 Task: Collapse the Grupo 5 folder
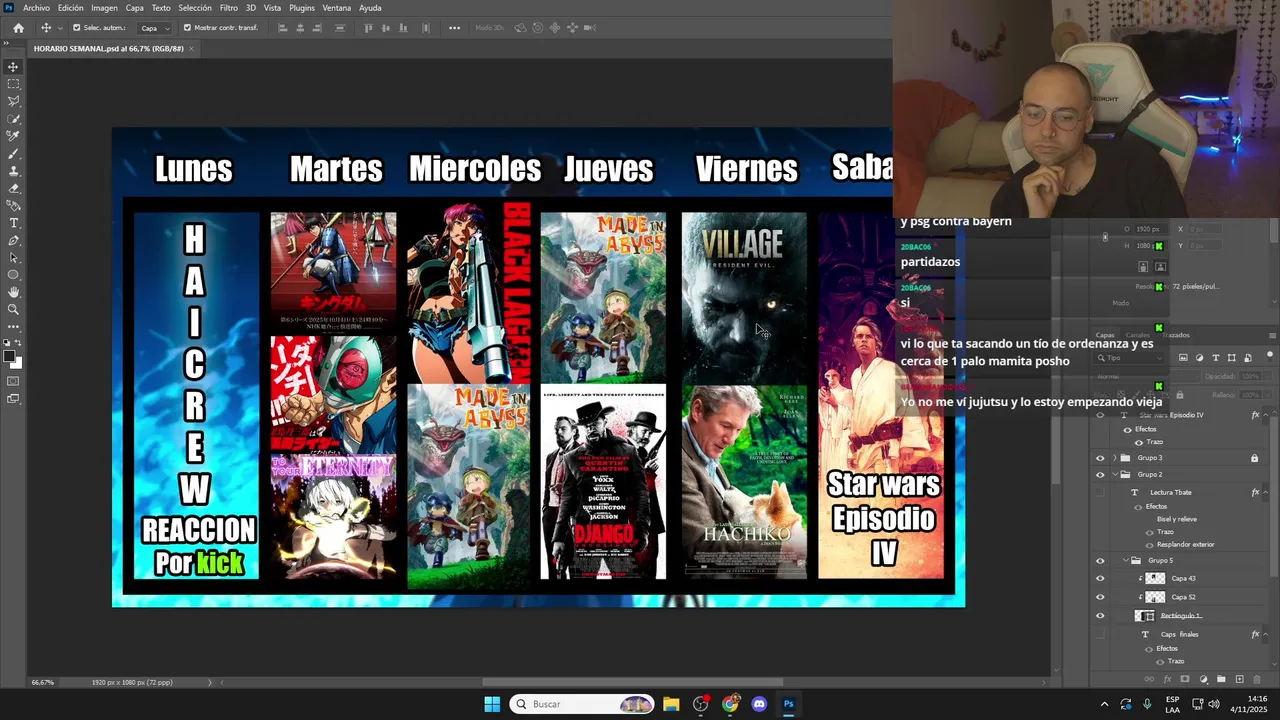[x=1124, y=561]
